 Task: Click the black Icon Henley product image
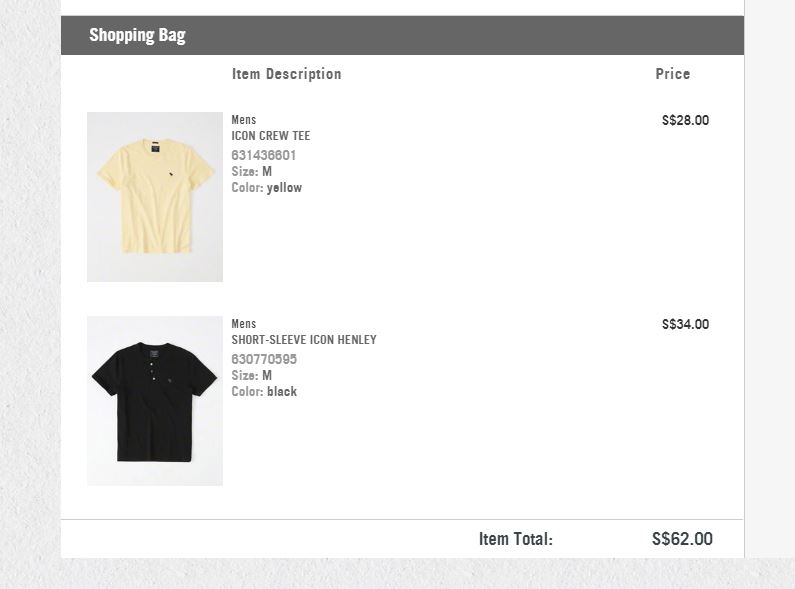point(155,401)
